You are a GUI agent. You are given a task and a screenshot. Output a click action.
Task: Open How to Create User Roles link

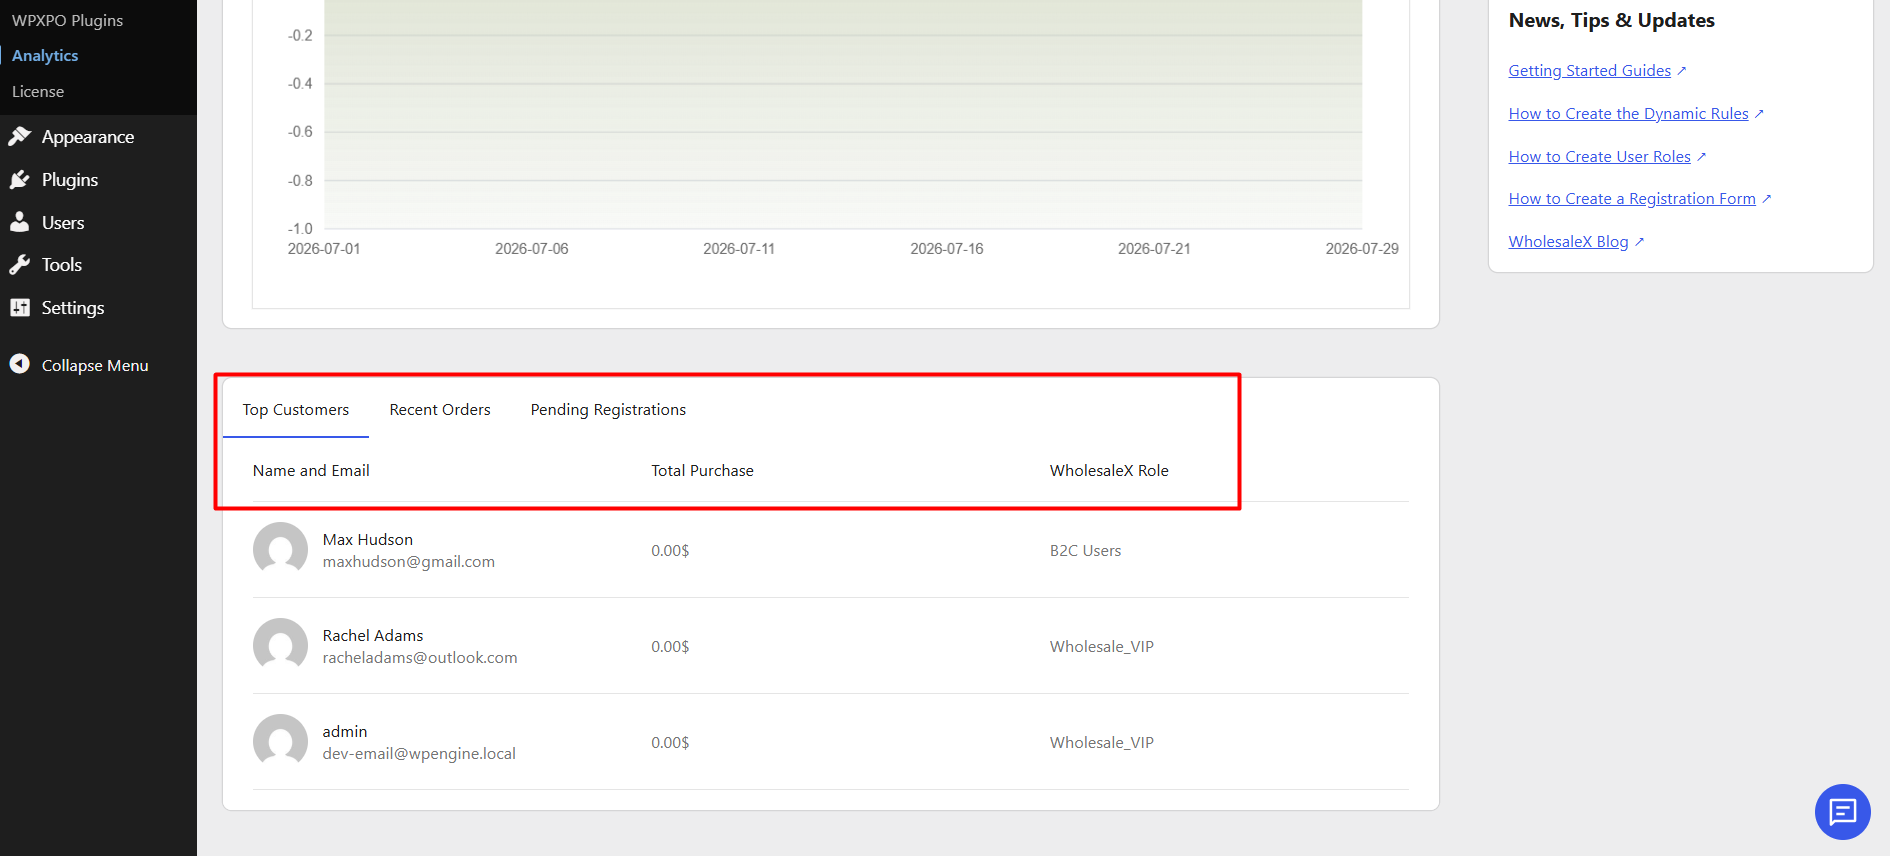point(1600,156)
